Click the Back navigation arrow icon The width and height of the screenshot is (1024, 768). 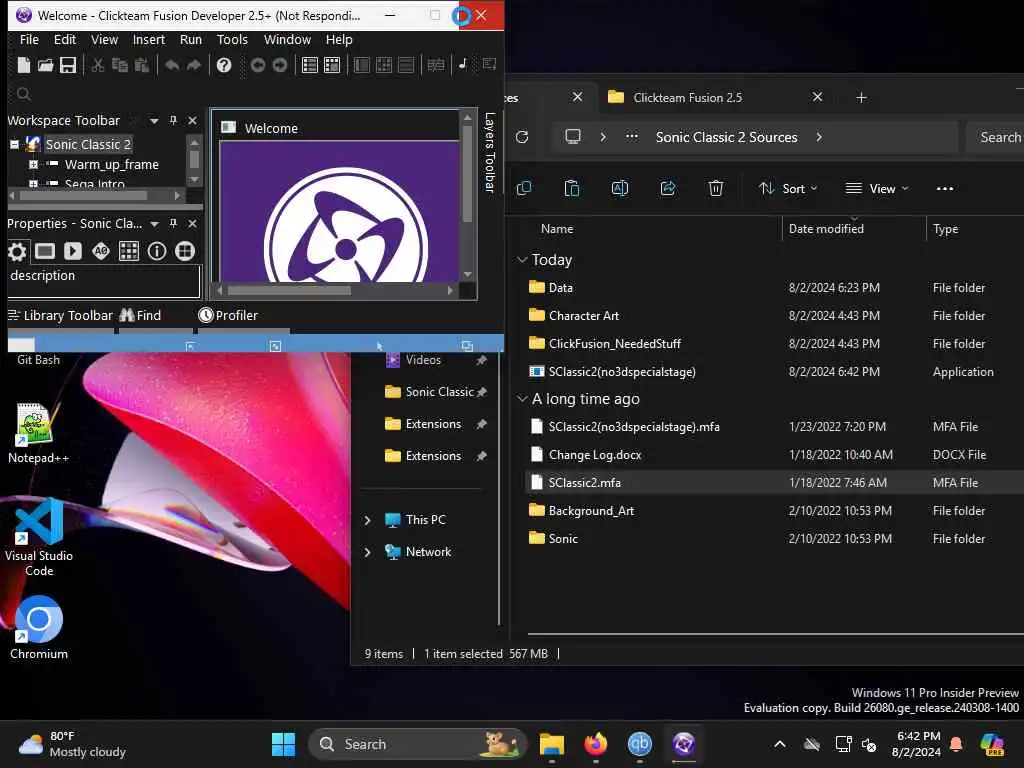click(x=258, y=65)
